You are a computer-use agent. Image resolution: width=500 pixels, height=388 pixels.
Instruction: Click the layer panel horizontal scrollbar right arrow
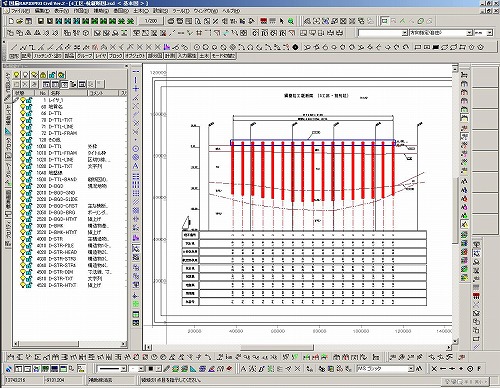[x=123, y=343]
